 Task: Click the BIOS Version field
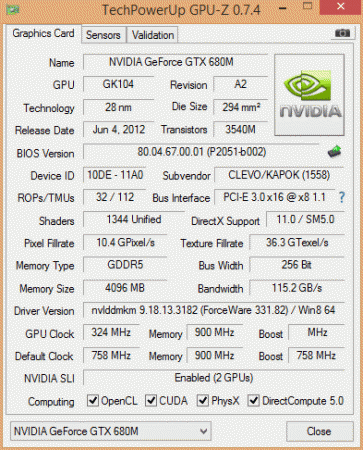(201, 152)
